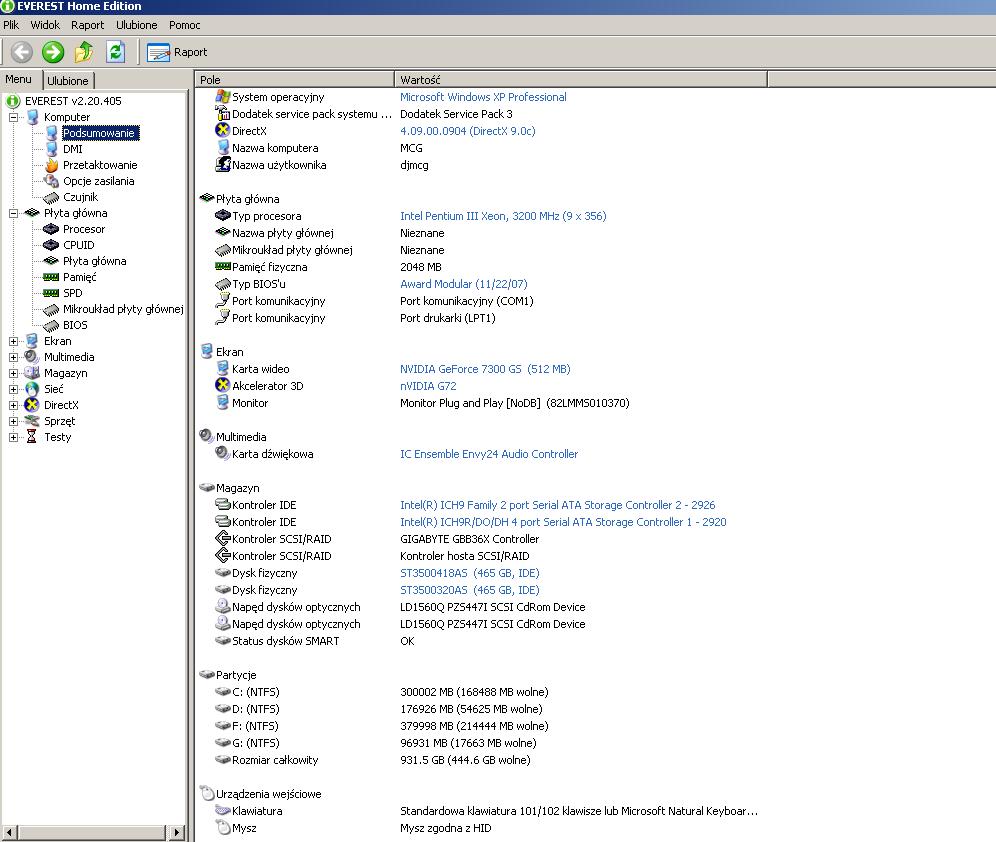Viewport: 996px width, 842px height.
Task: Open NVIDIA GeForce 7300 GS link
Action: pos(485,369)
